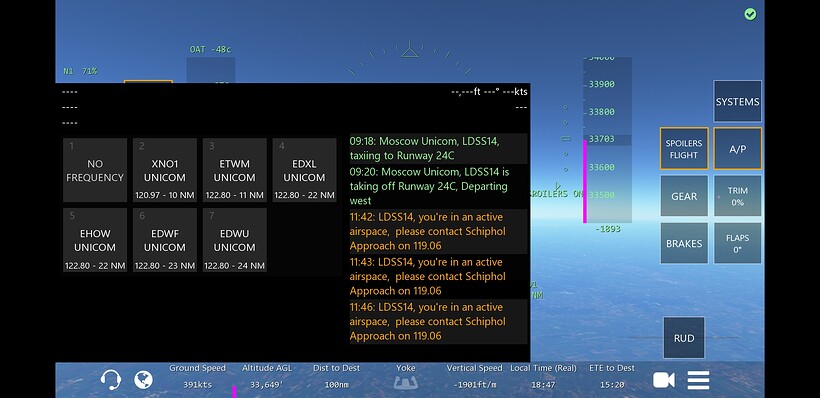820x398 pixels.
Task: Tap the OAT -48c indicator
Action: (210, 49)
